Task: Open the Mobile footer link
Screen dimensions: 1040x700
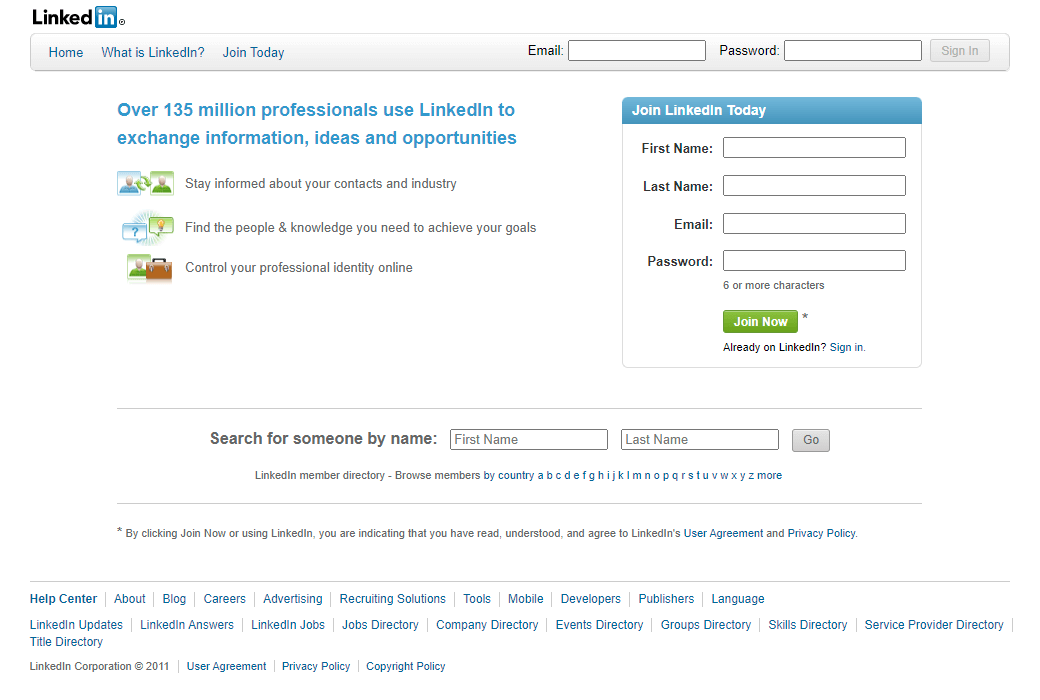Action: (x=525, y=598)
